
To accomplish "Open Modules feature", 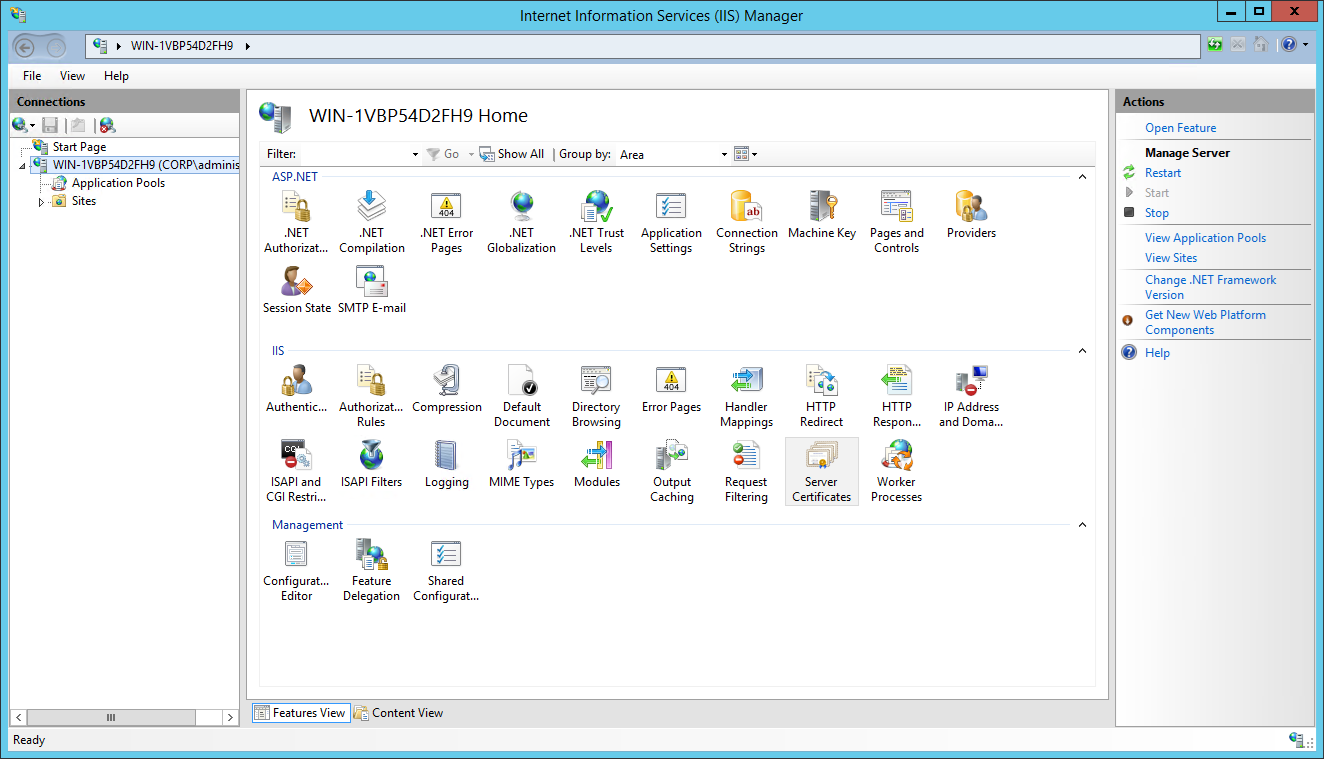I will point(597,464).
